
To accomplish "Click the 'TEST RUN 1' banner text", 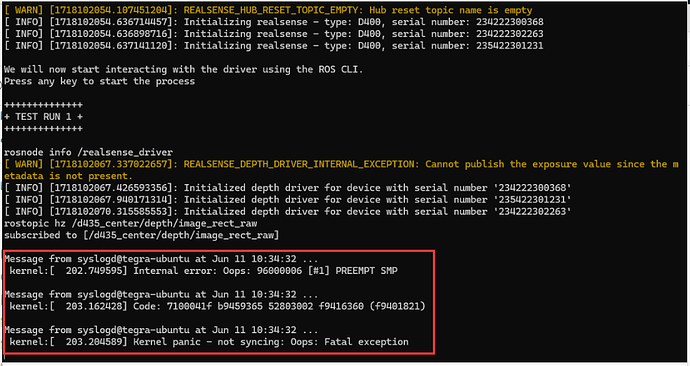I will click(44, 117).
